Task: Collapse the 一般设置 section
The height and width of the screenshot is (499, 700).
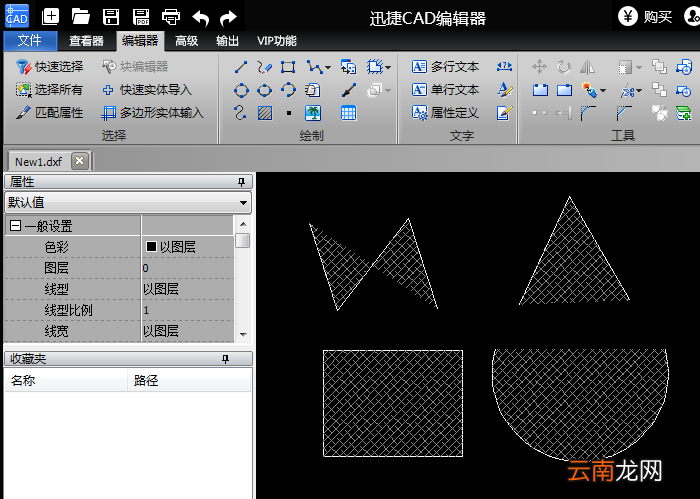Action: (x=15, y=226)
